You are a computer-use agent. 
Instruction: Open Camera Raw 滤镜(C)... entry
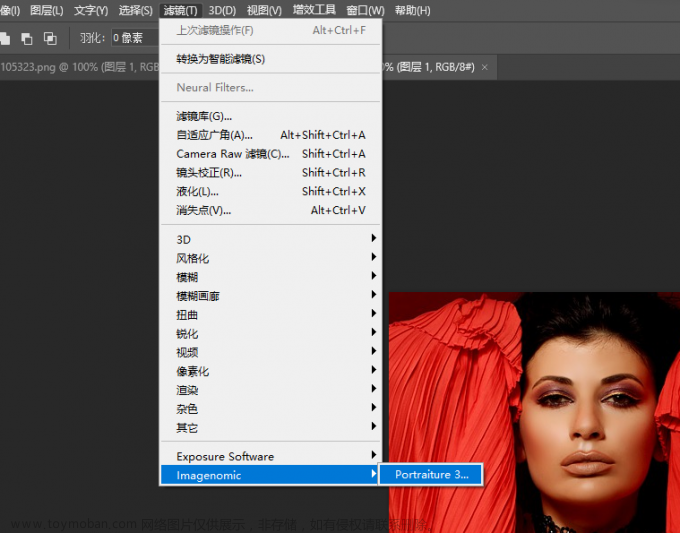click(271, 154)
